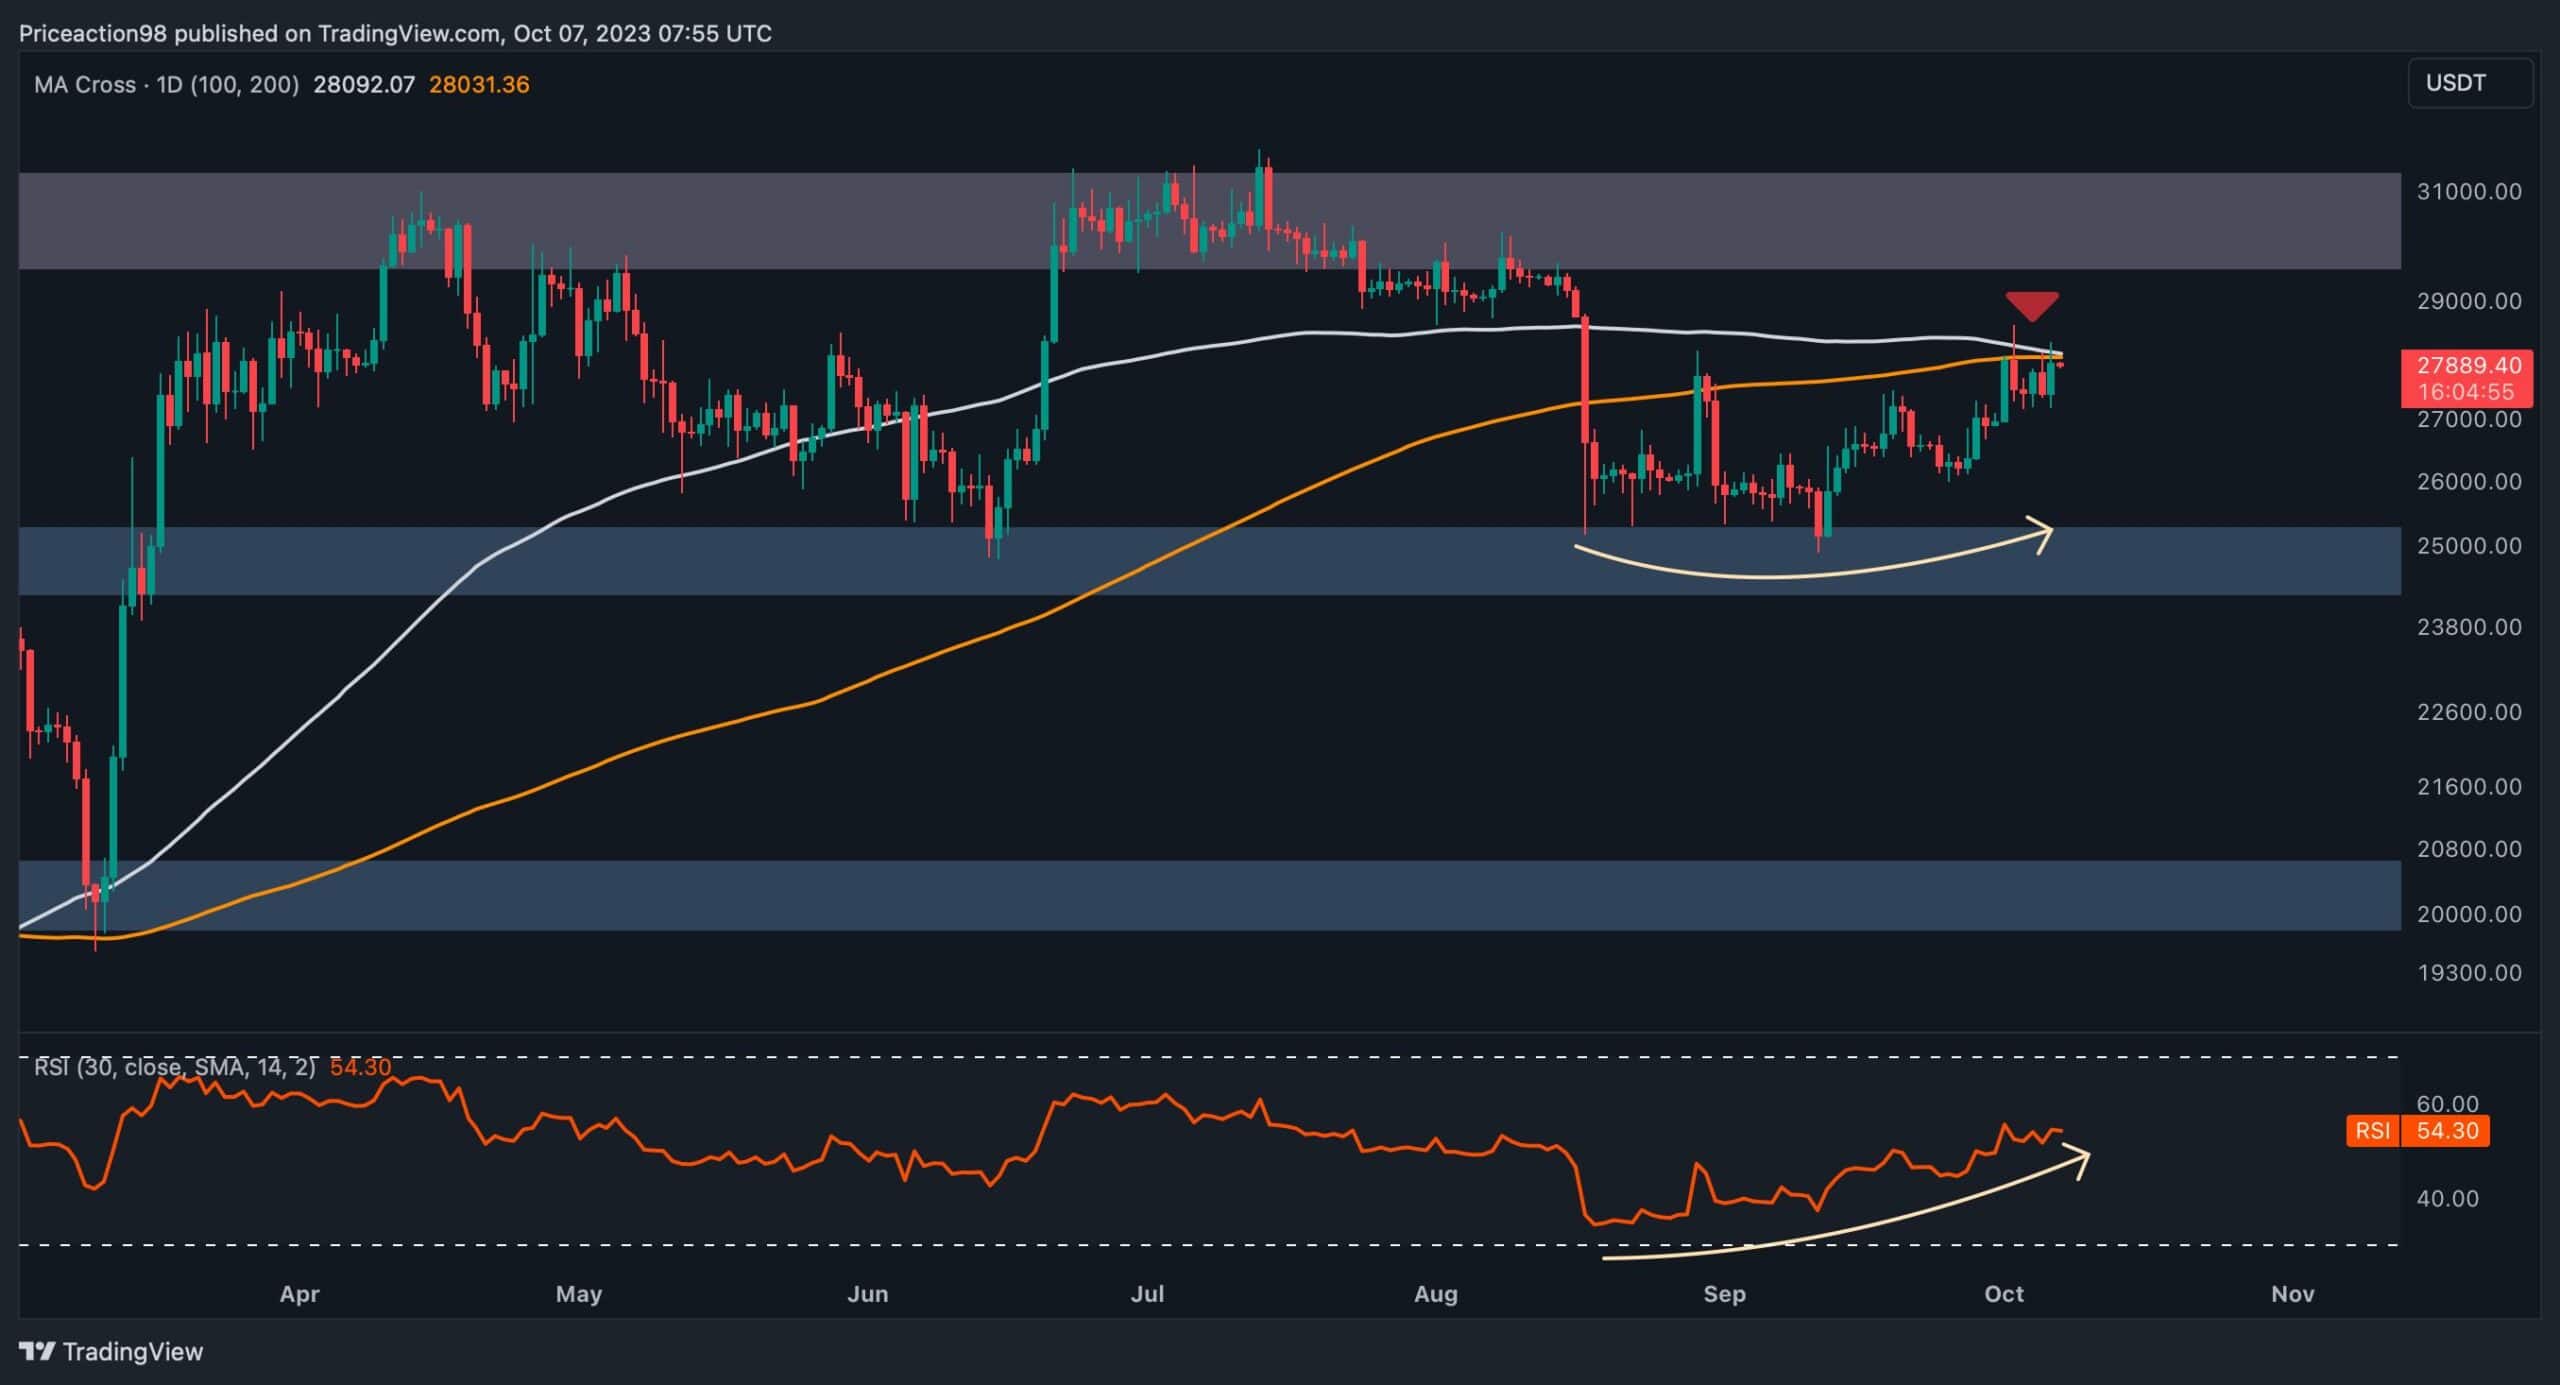Click the Jun date label

click(x=867, y=1294)
